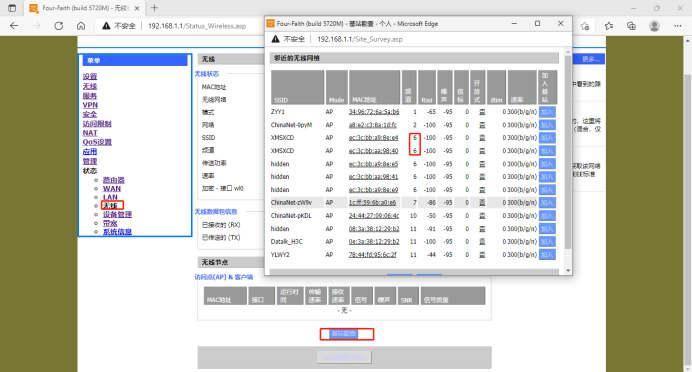The height and width of the screenshot is (372, 692).
Task: Reload the page with refresh icon
Action: click(x=59, y=26)
